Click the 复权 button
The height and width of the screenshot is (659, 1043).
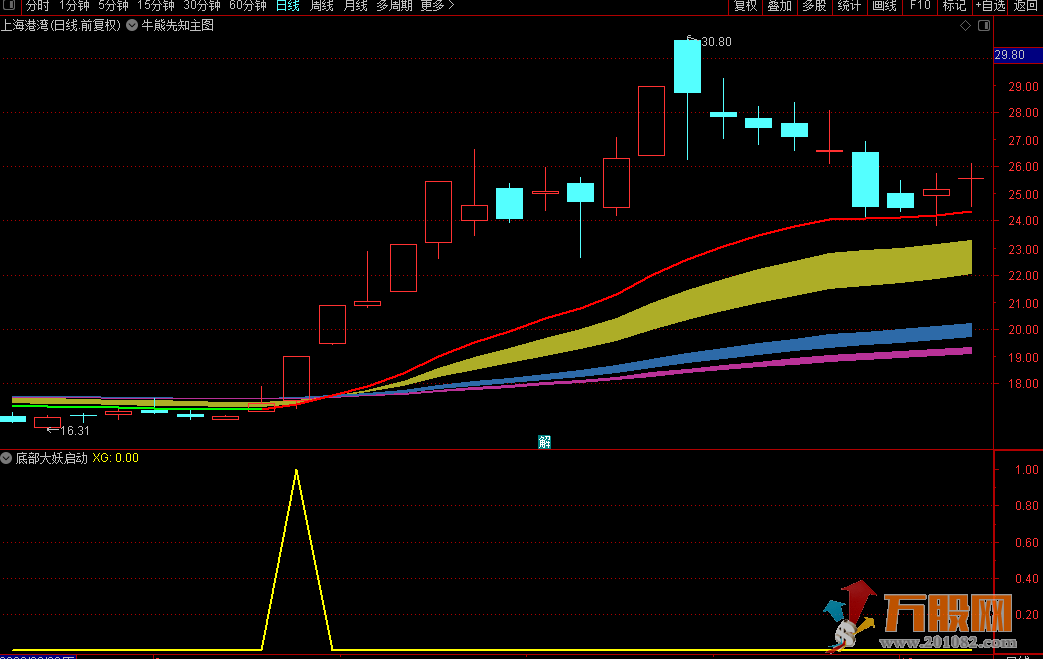[x=745, y=6]
